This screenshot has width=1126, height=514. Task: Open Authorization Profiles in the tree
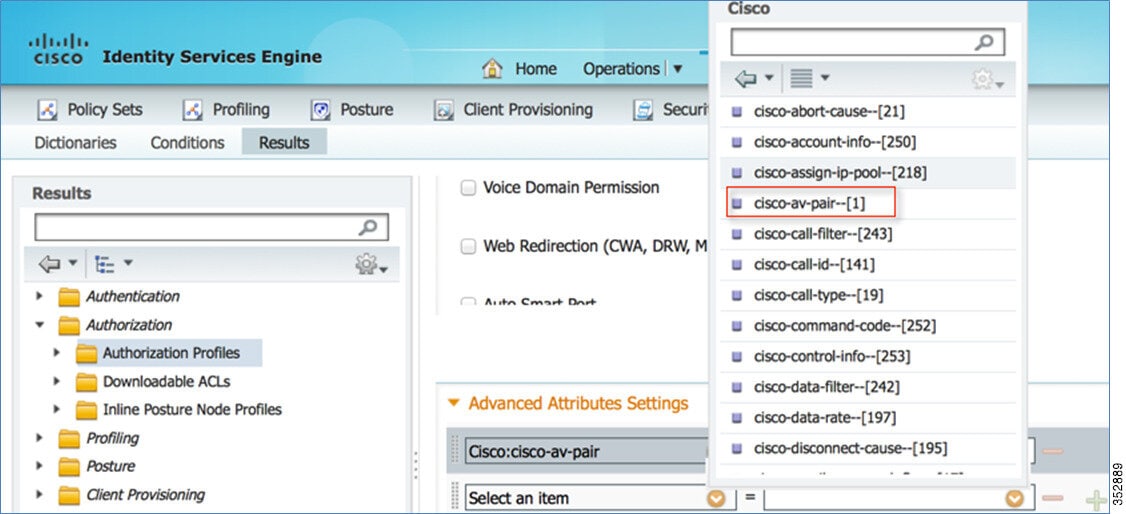coord(171,353)
